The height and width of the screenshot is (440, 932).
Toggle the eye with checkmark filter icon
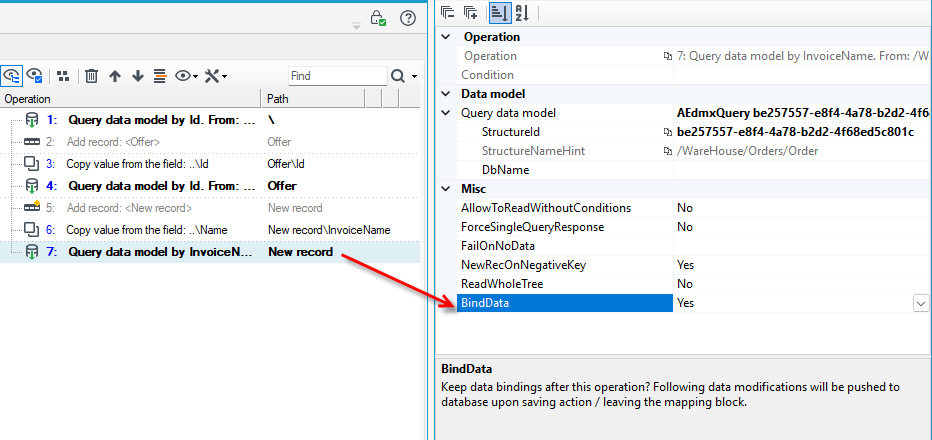pos(34,76)
